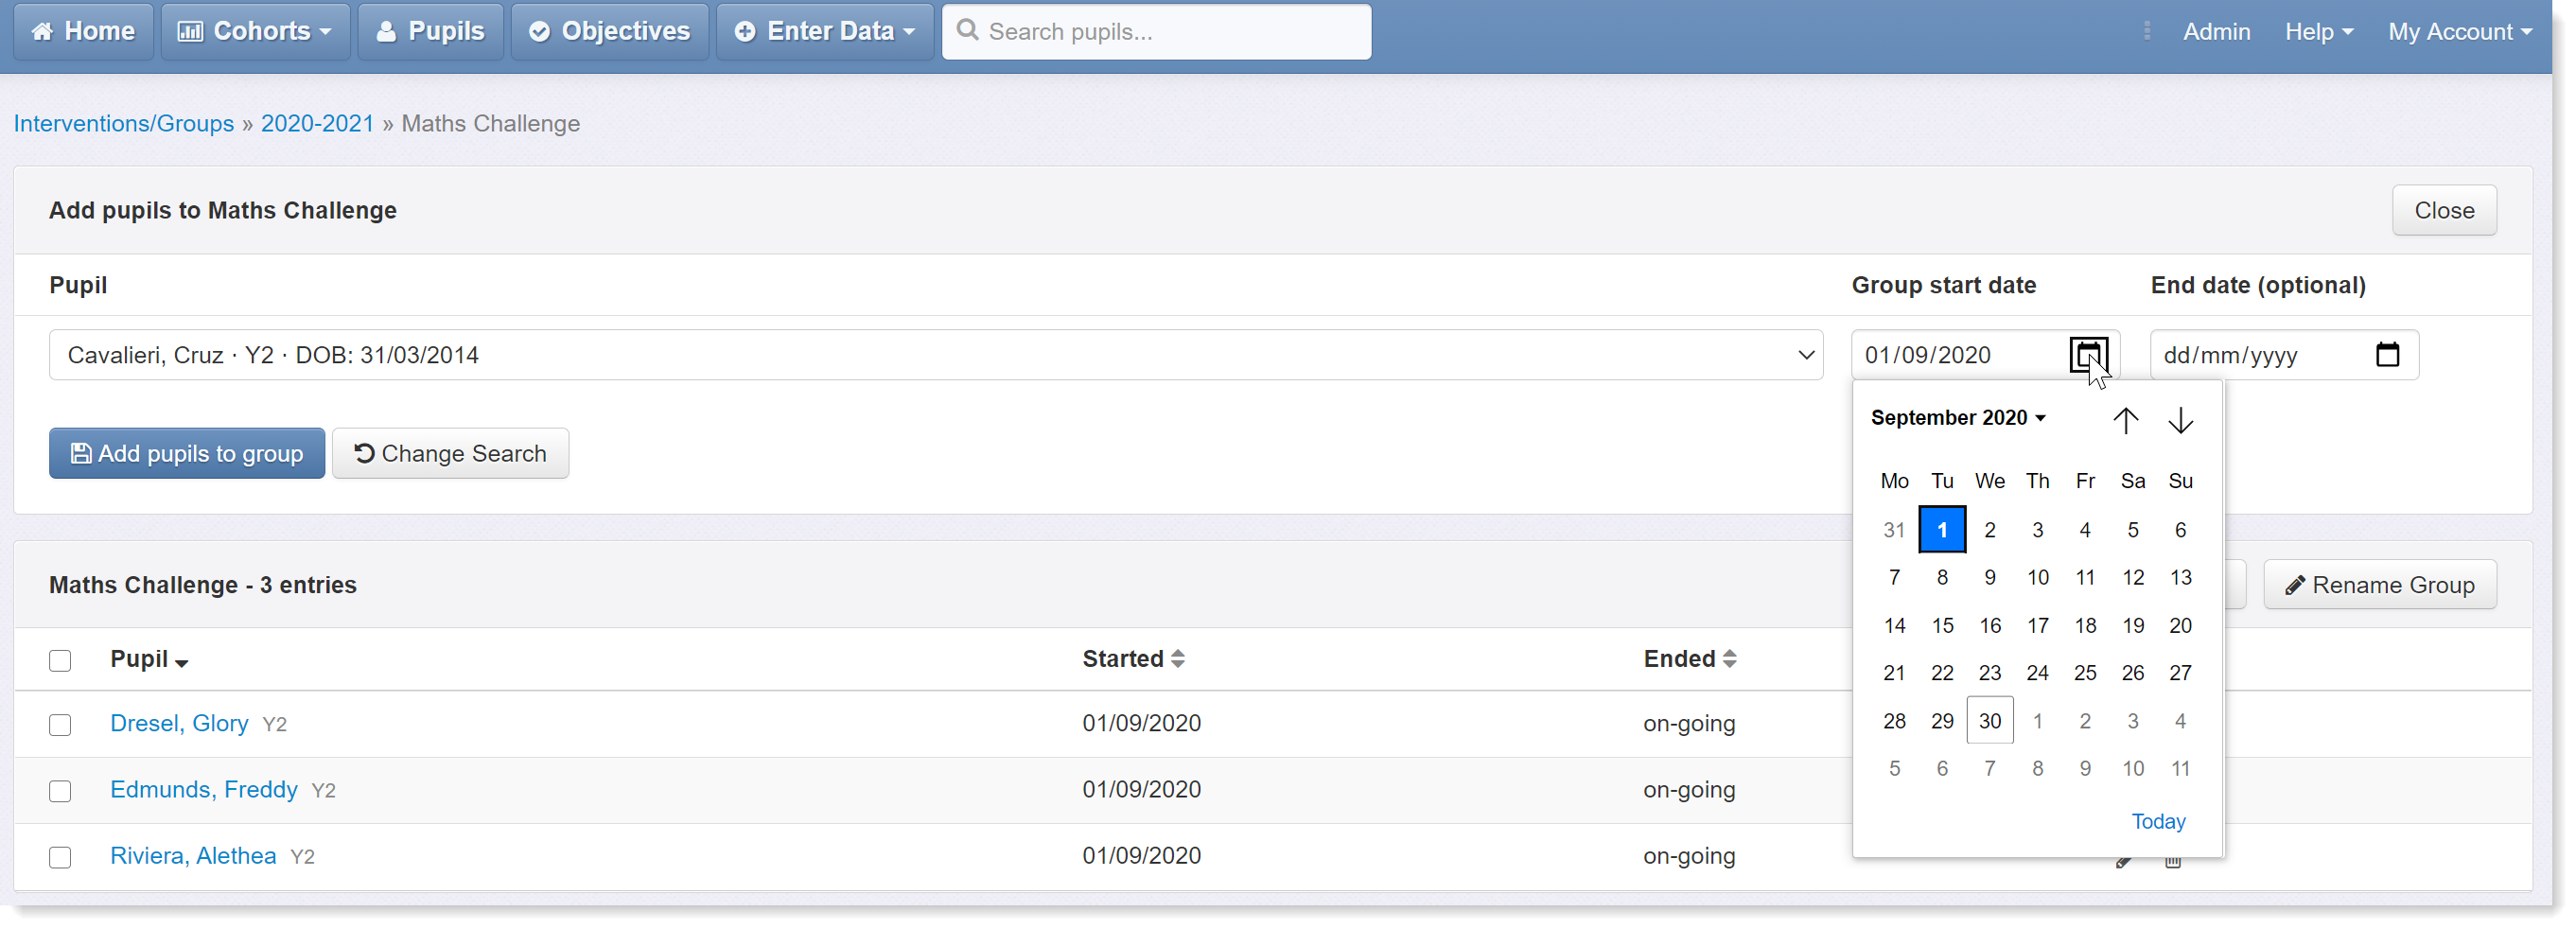2576x929 pixels.
Task: Tick checkbox for Riviera, Alethea
Action: click(x=60, y=857)
